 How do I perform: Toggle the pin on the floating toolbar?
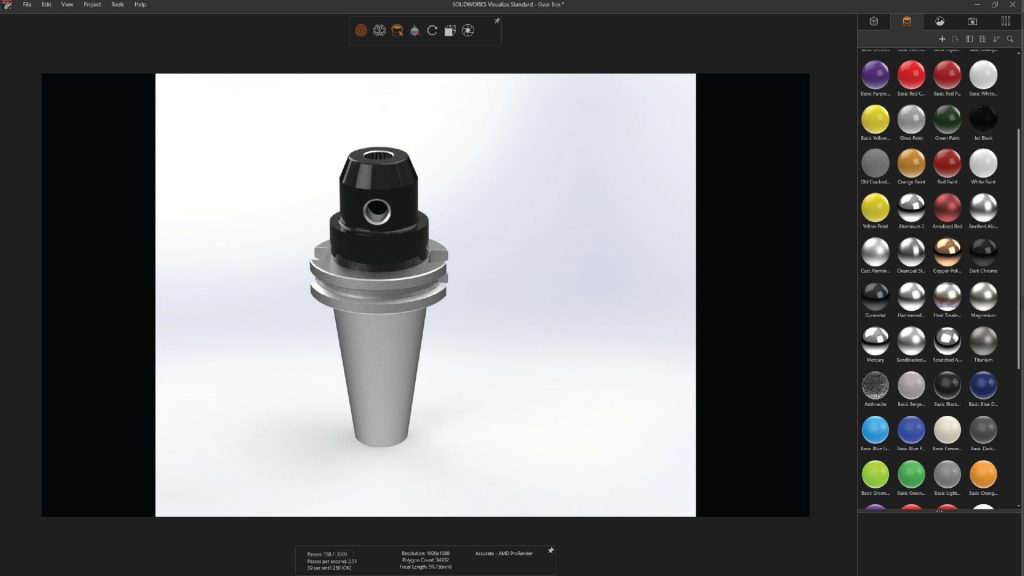(x=496, y=20)
